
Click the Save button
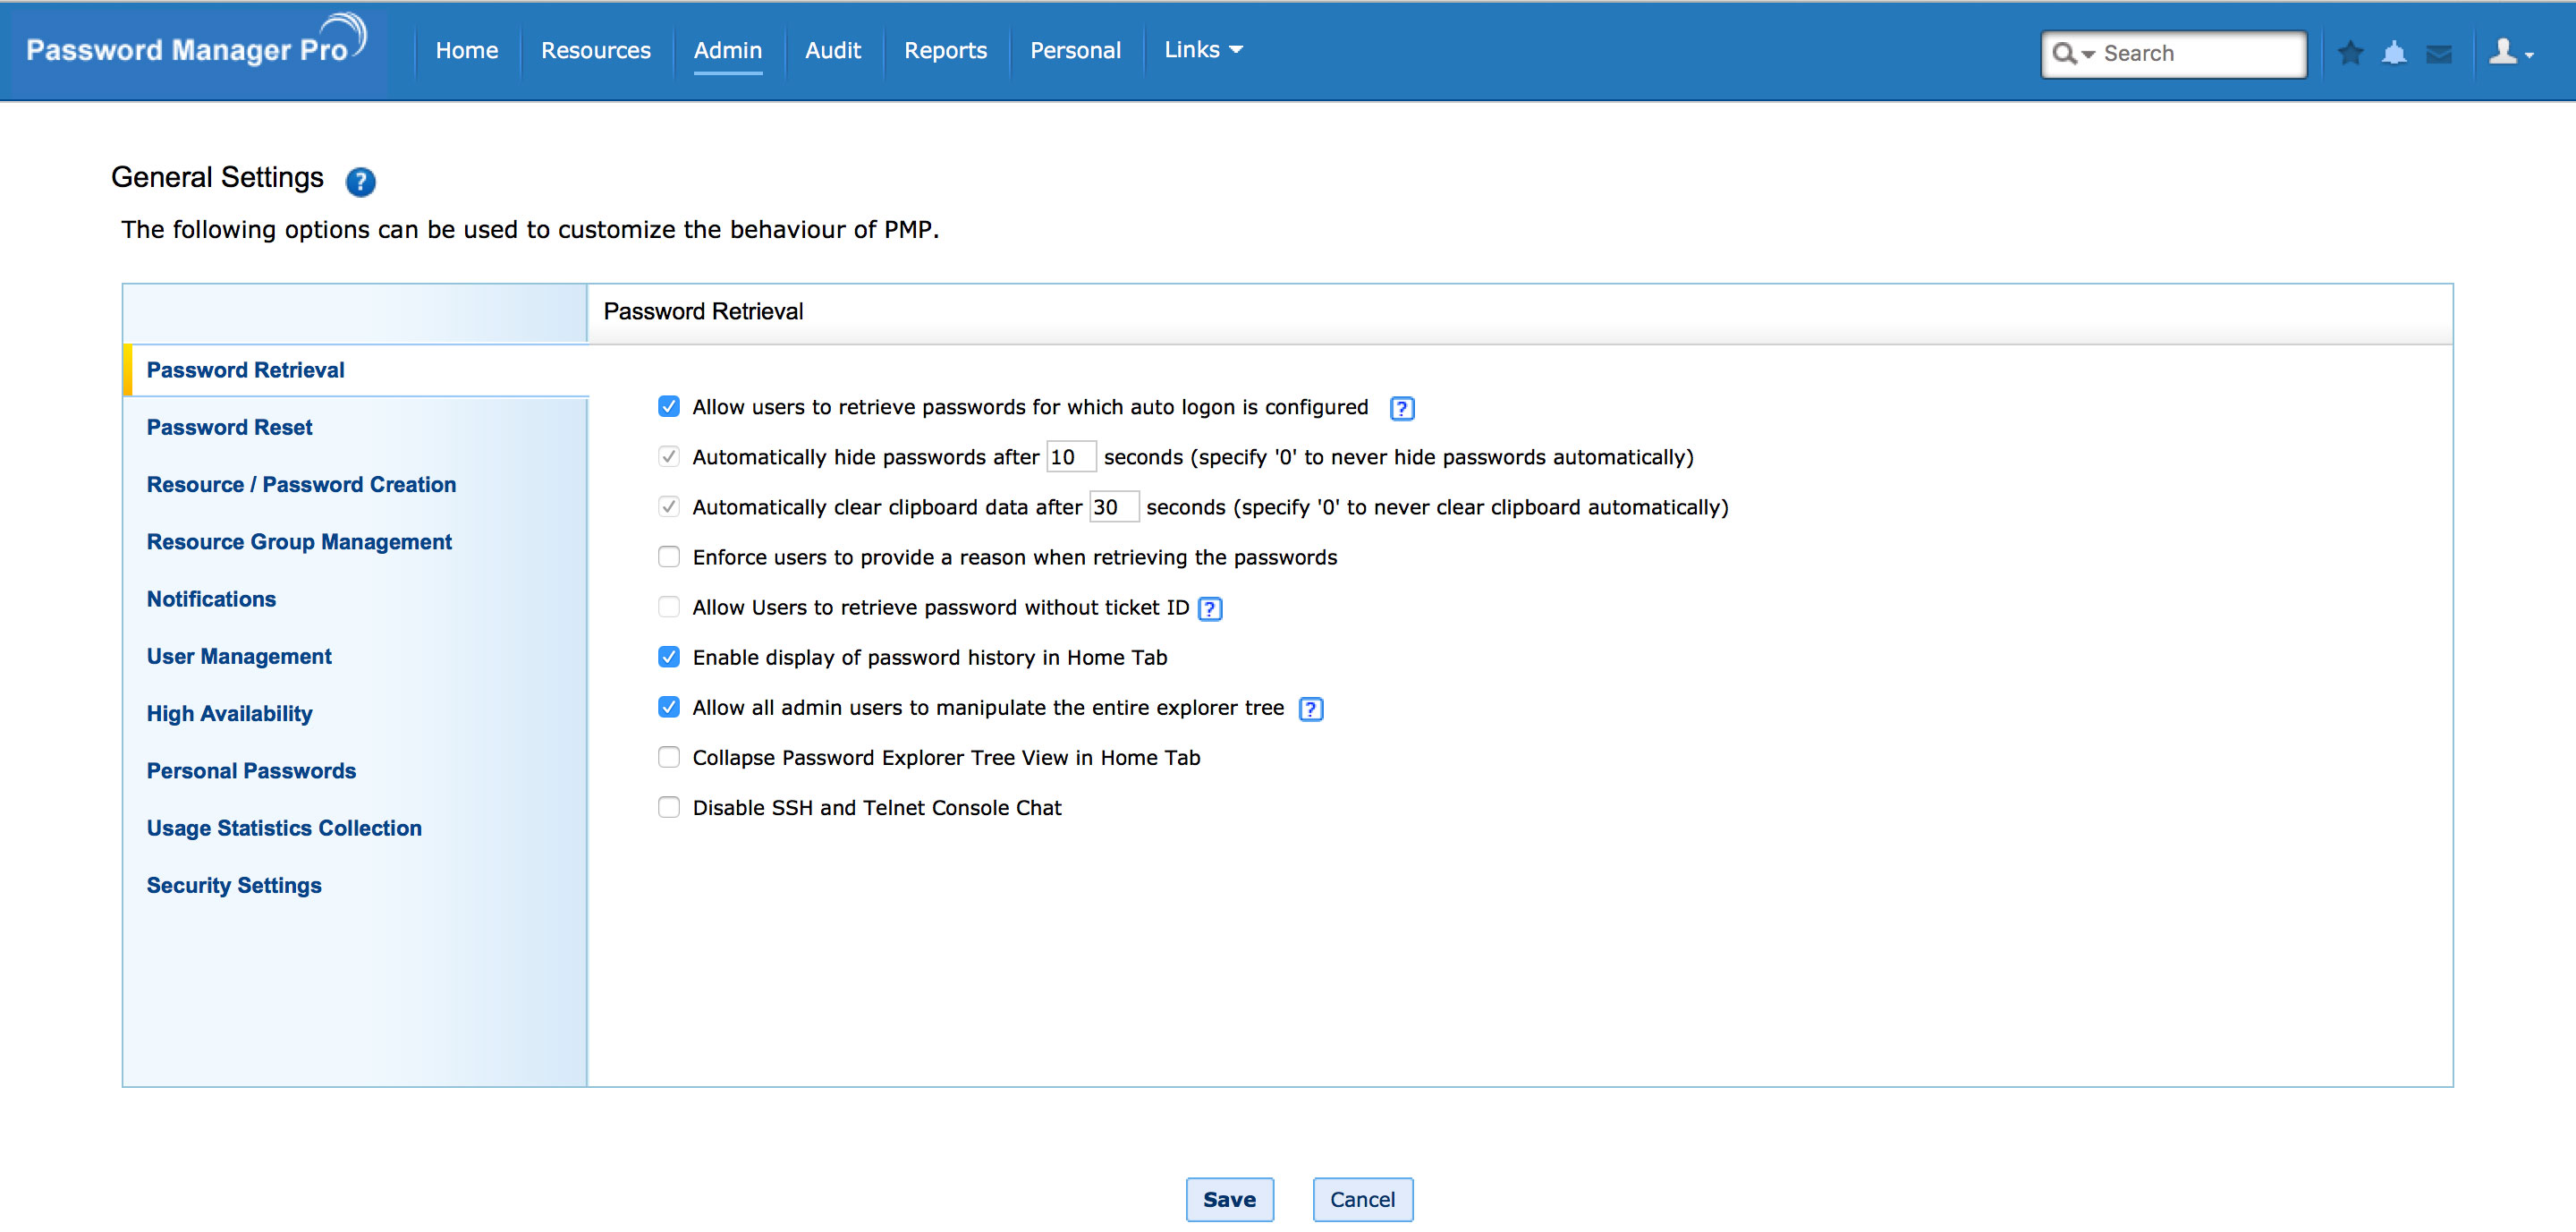(x=1229, y=1199)
